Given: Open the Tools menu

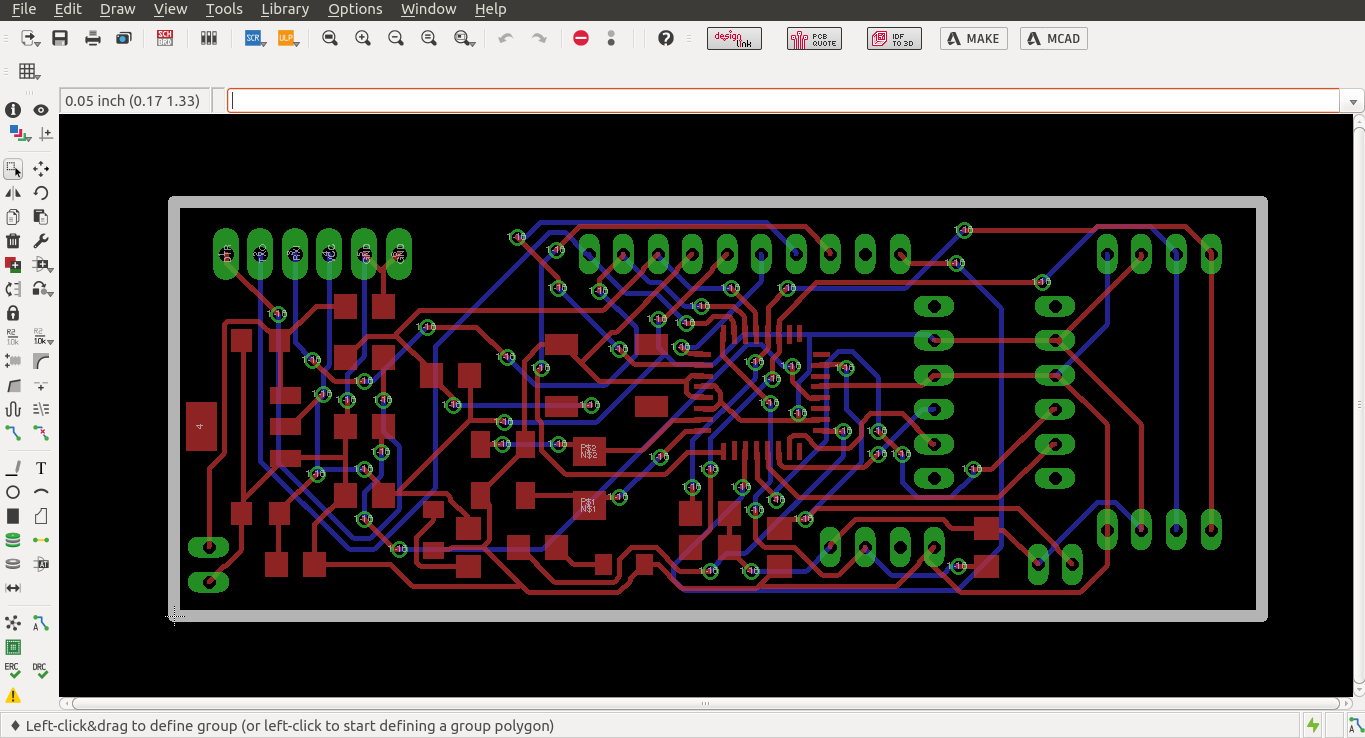Looking at the screenshot, I should pos(223,9).
